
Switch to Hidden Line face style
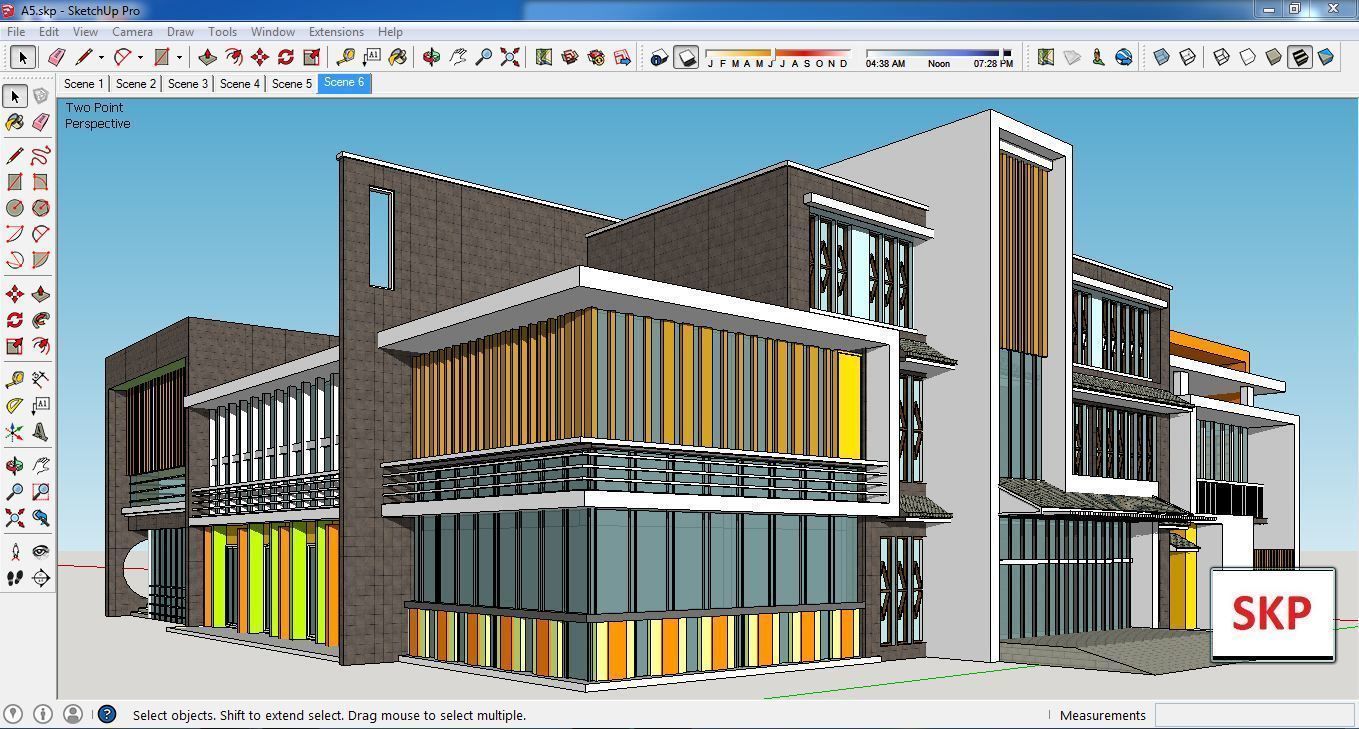[x=1248, y=57]
